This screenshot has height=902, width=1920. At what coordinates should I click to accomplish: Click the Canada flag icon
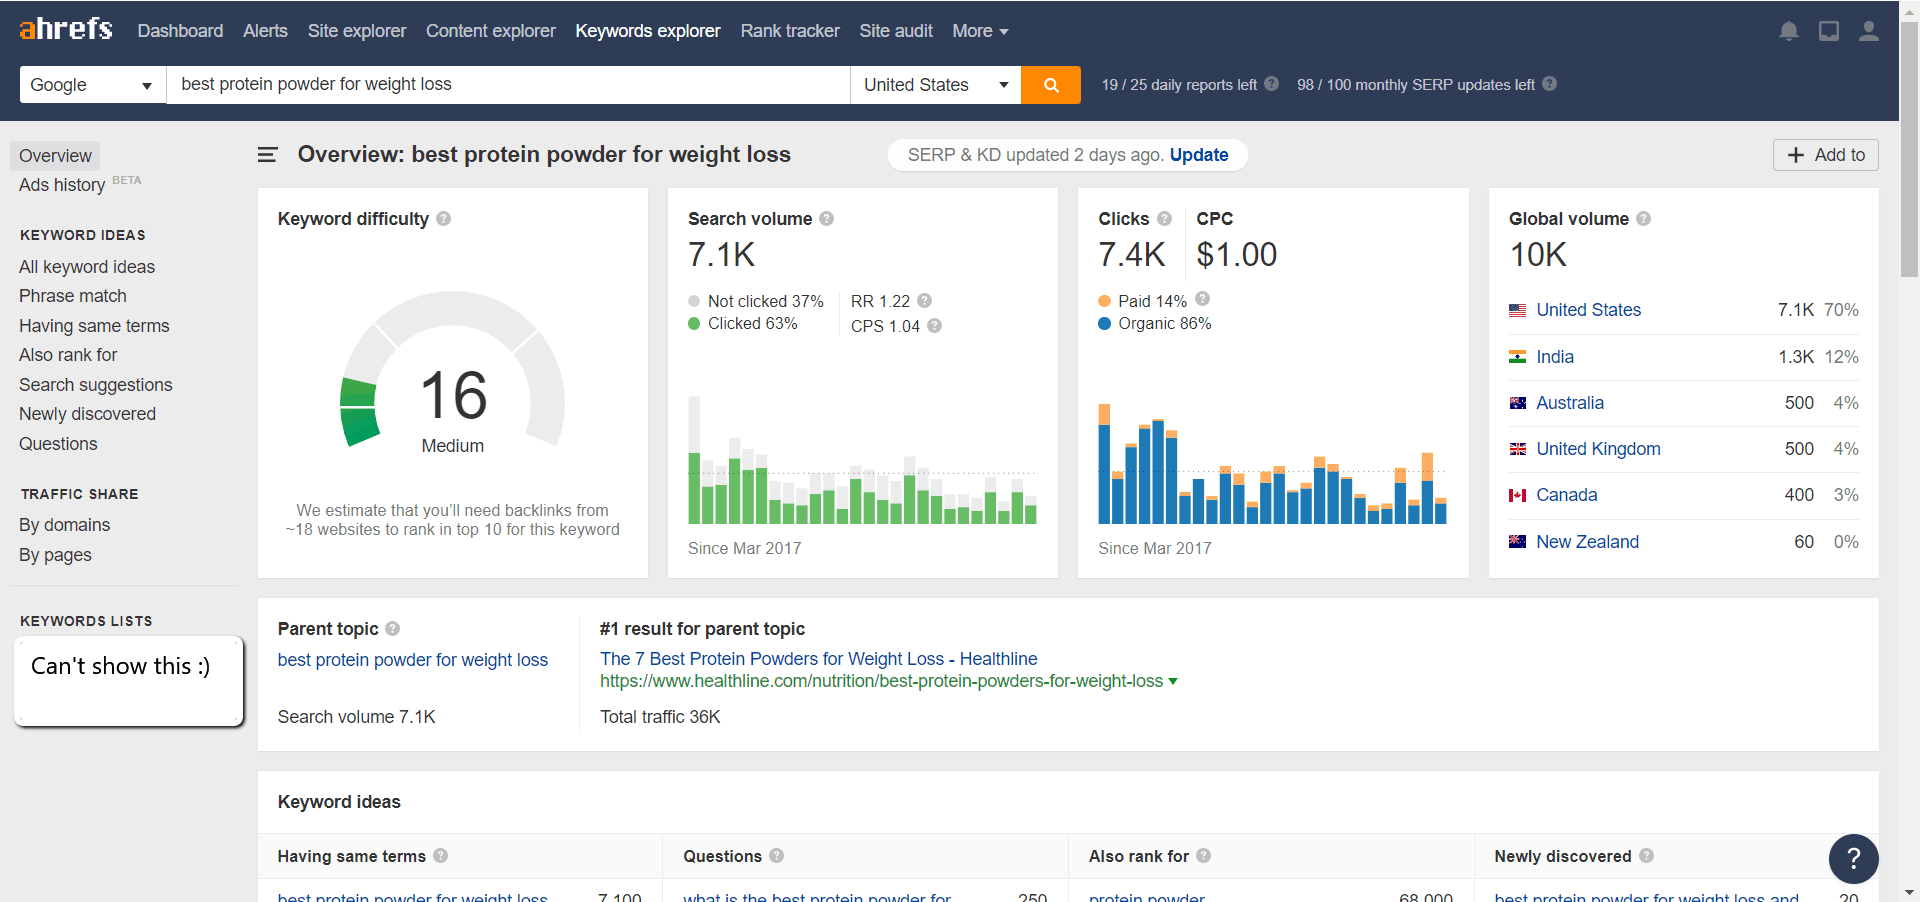(1517, 495)
